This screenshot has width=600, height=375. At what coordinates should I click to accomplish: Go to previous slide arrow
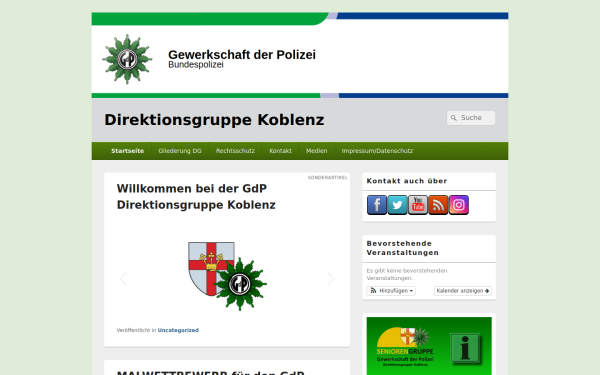tap(123, 279)
